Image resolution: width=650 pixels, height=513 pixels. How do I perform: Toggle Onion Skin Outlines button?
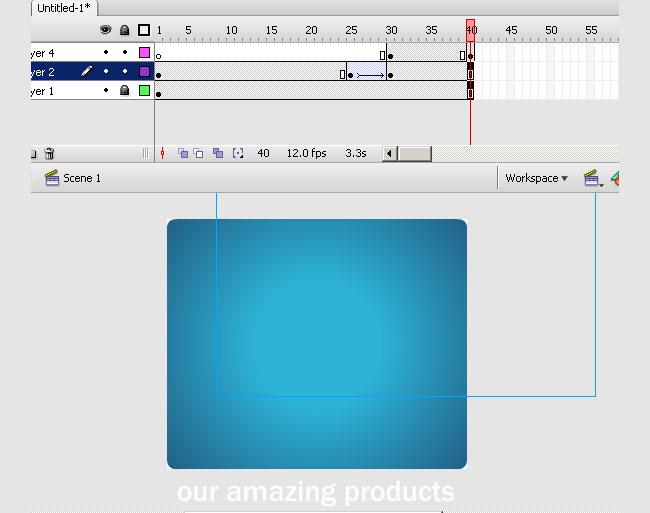click(199, 153)
